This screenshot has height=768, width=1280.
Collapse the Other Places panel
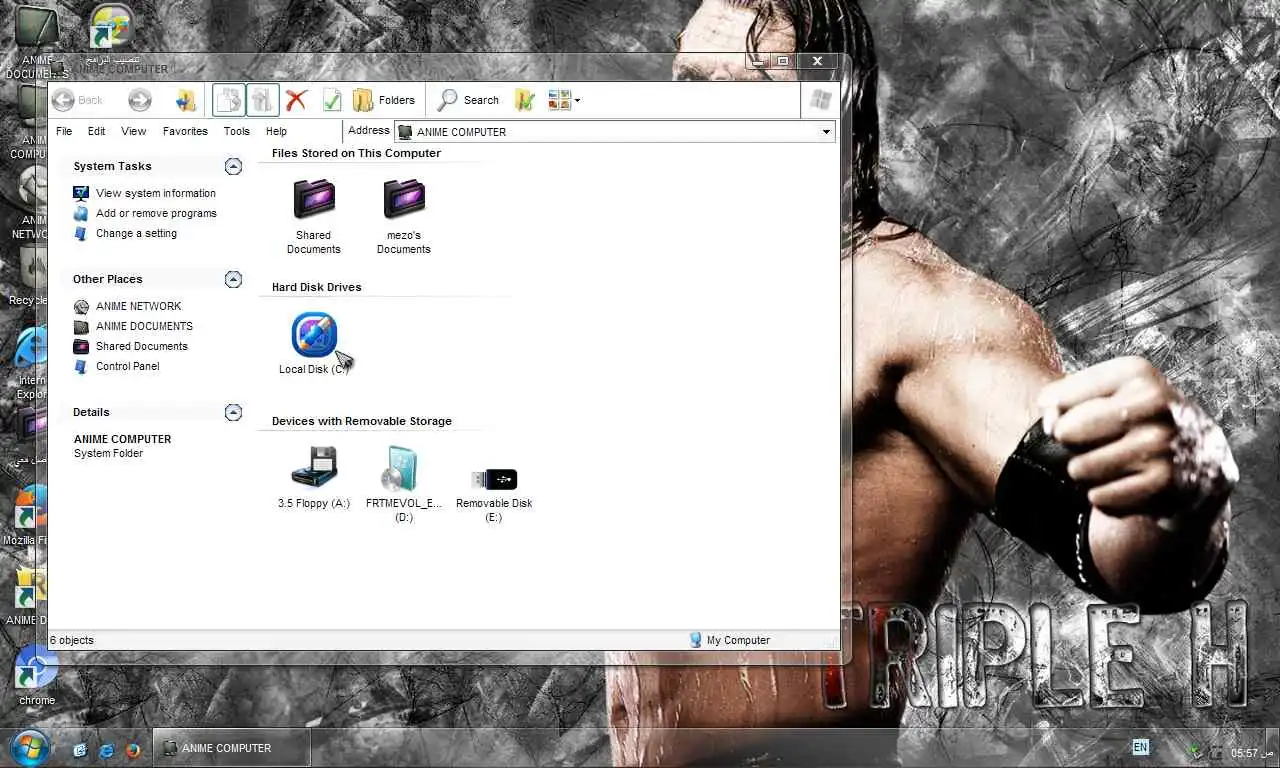click(x=233, y=279)
